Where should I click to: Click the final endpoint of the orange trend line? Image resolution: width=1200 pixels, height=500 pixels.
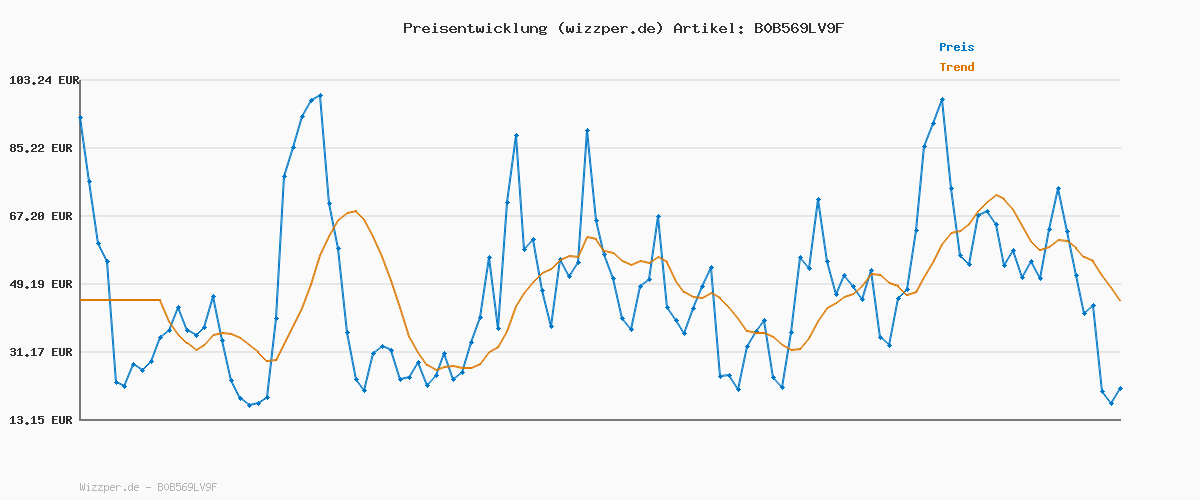[1120, 301]
